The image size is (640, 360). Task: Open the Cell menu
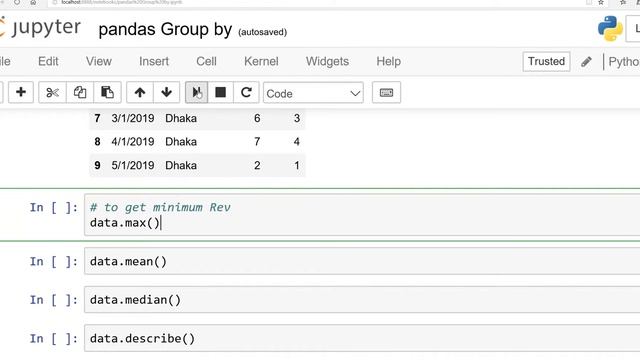206,61
